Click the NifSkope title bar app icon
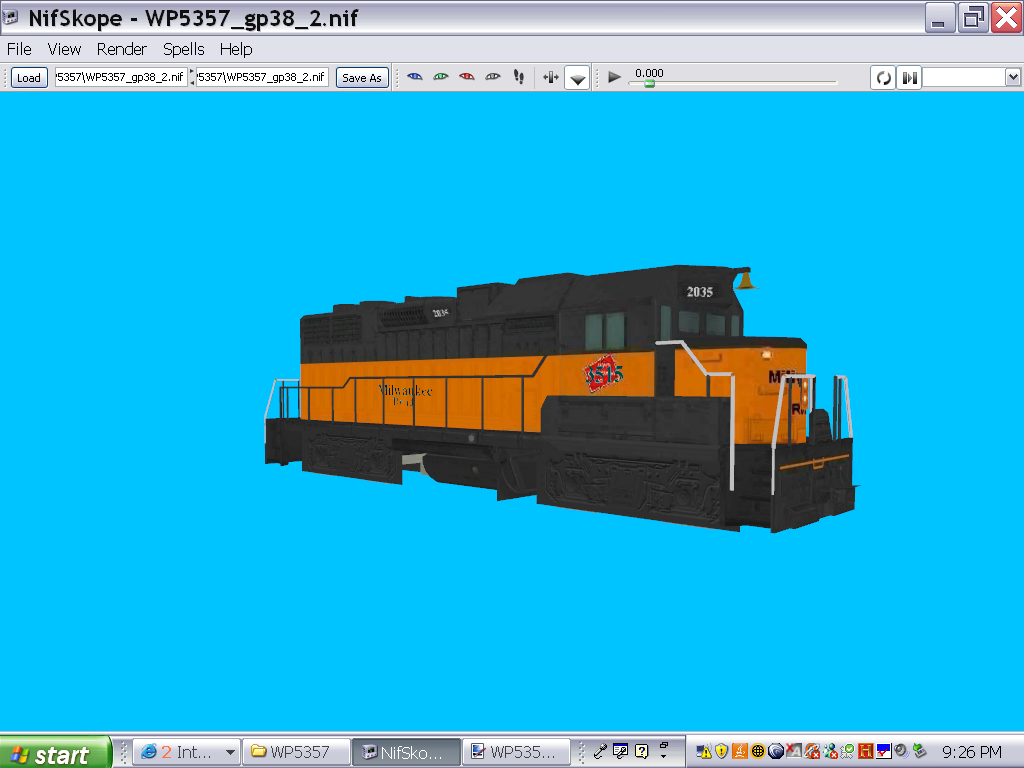 [x=10, y=18]
